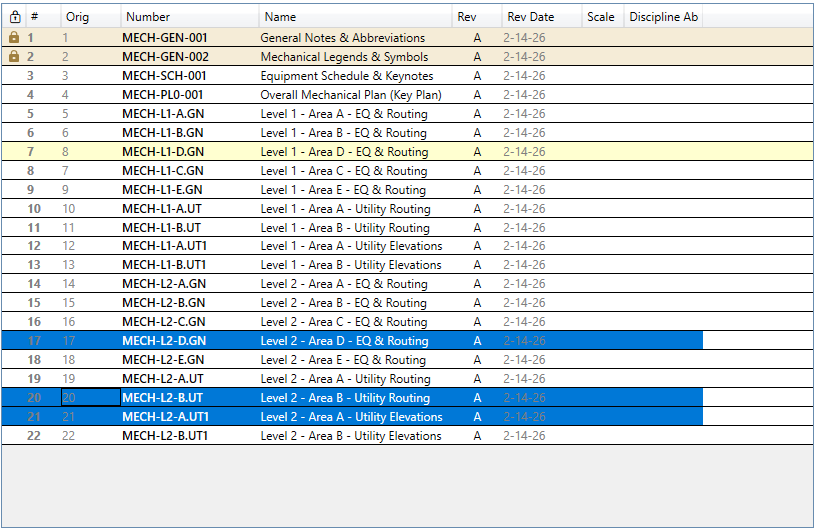This screenshot has width=816, height=532.
Task: Select sheet number MECH-L2-D.GN
Action: [x=164, y=340]
